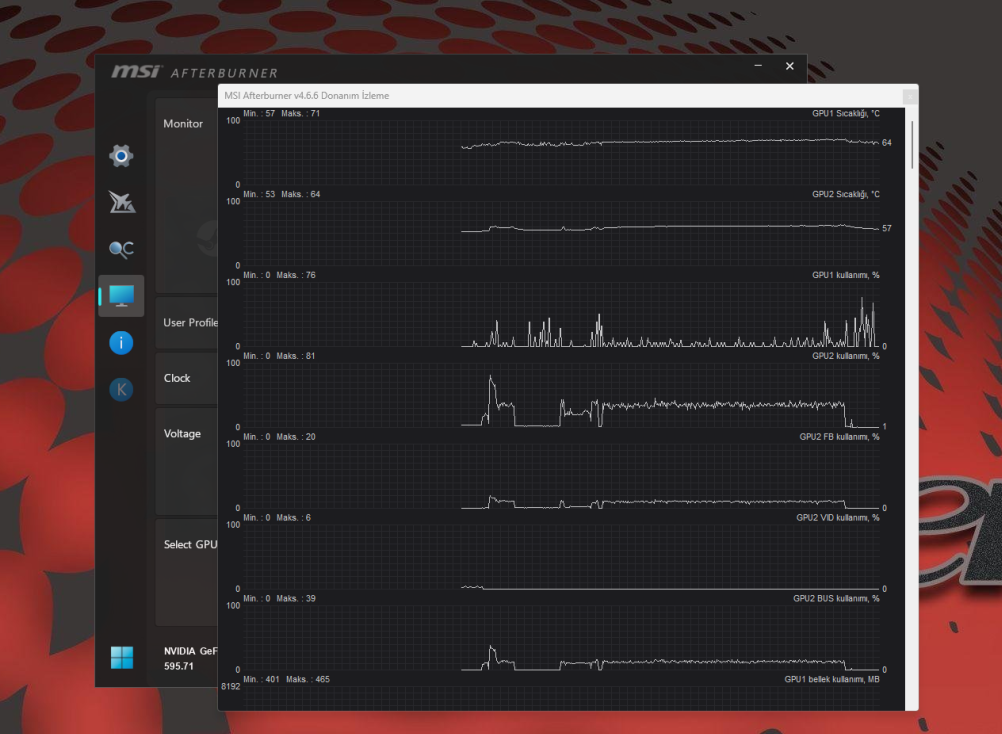Click the GPU1 bellek kullanımı, MB label
This screenshot has width=1002, height=734.
pyautogui.click(x=831, y=679)
